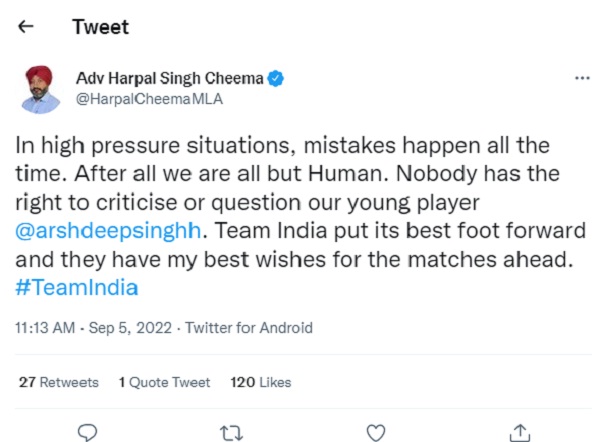This screenshot has height=442, width=600.
Task: View the 120 Likes list
Action: coord(260,382)
